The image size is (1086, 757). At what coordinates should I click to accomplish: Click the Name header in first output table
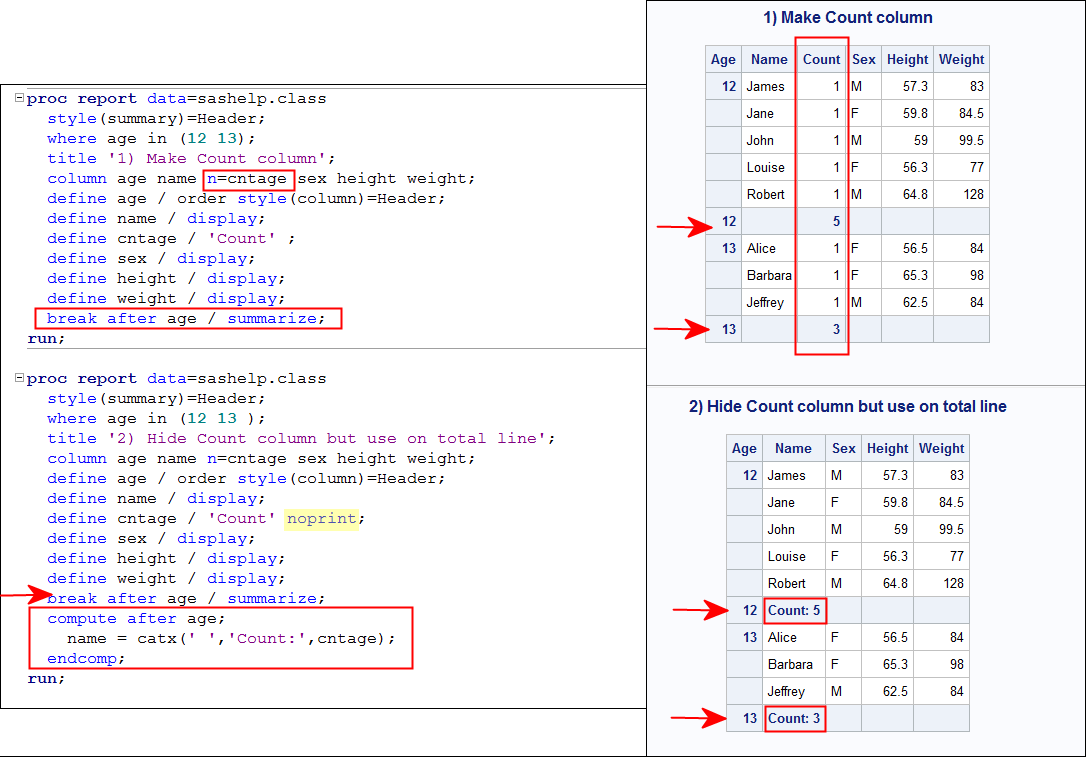coord(769,59)
